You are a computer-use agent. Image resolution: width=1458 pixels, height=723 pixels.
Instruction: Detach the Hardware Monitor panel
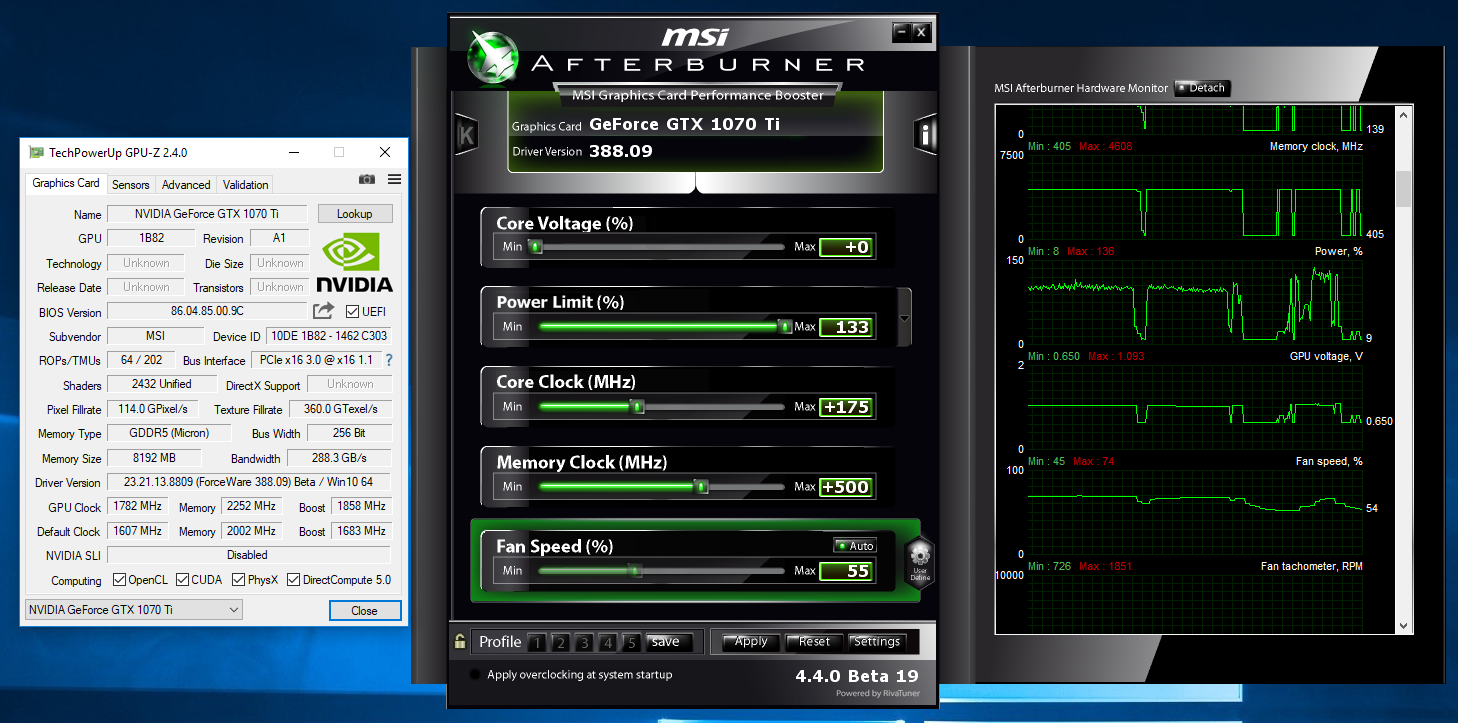pos(1201,88)
